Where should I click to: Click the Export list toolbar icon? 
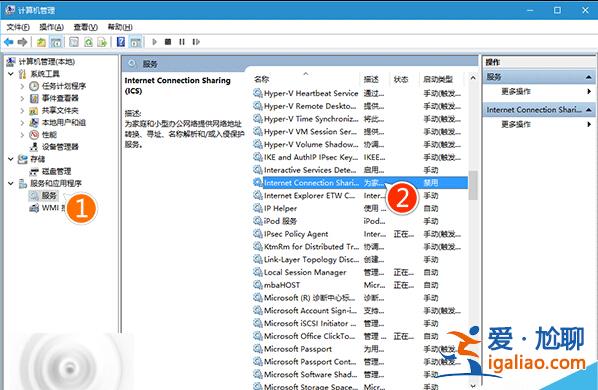pos(102,42)
